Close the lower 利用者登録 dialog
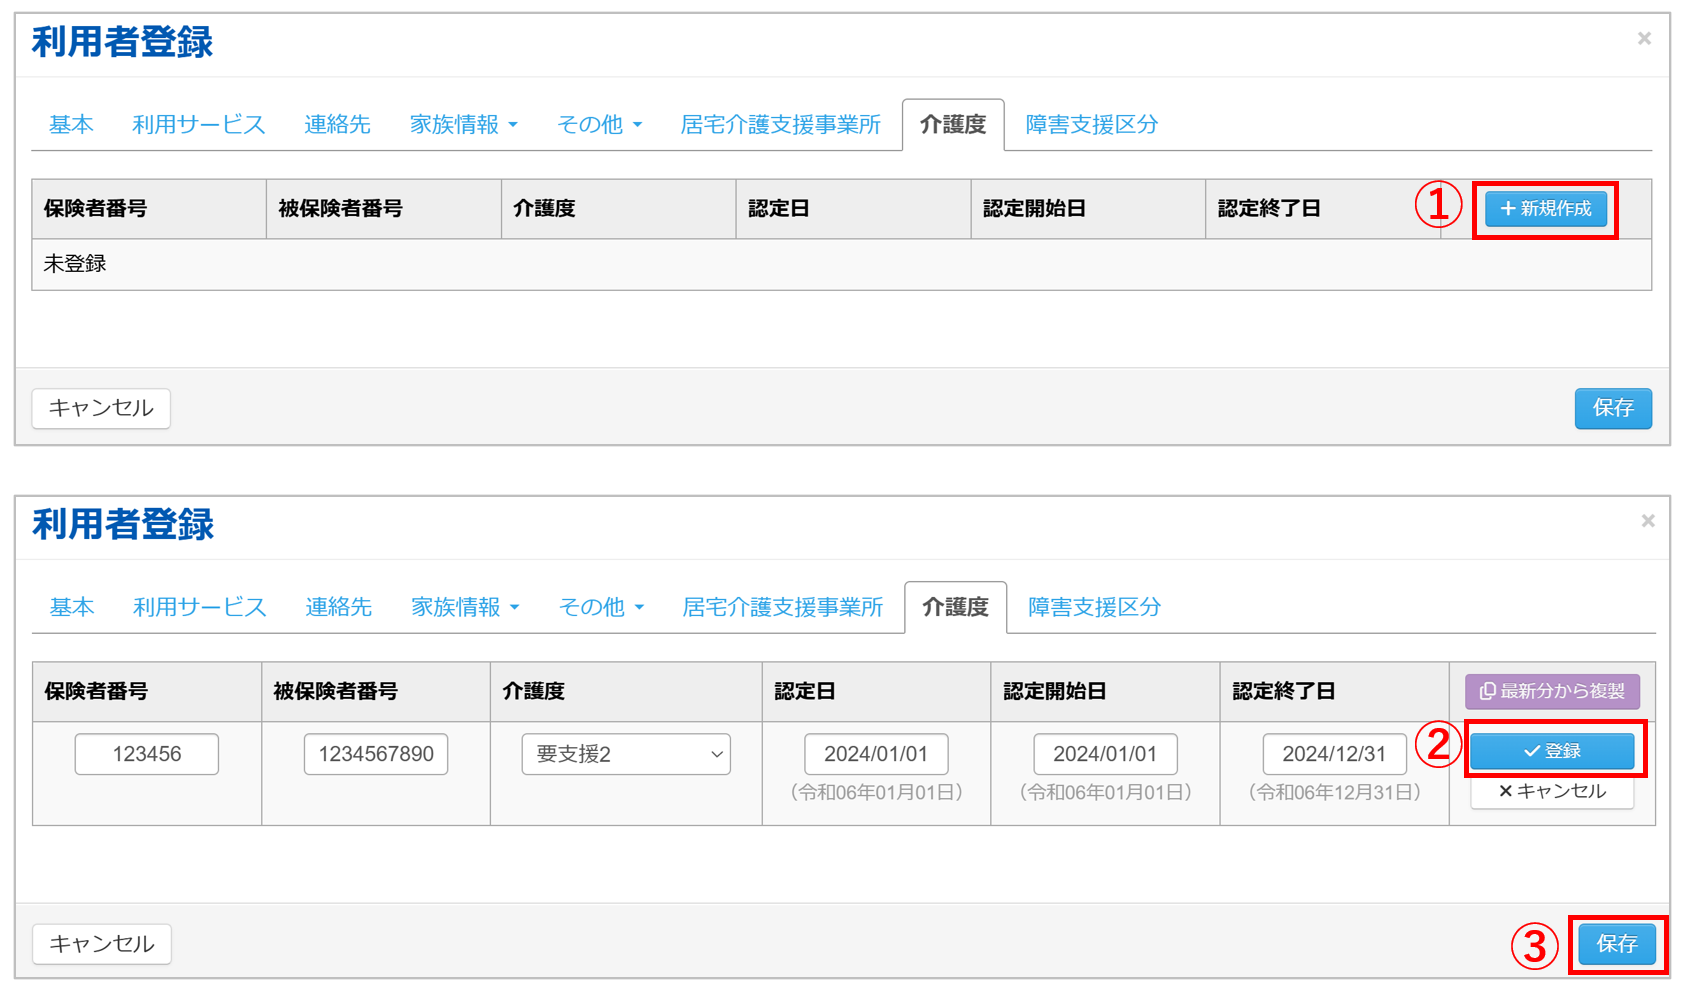This screenshot has width=1685, height=992. (x=1647, y=521)
